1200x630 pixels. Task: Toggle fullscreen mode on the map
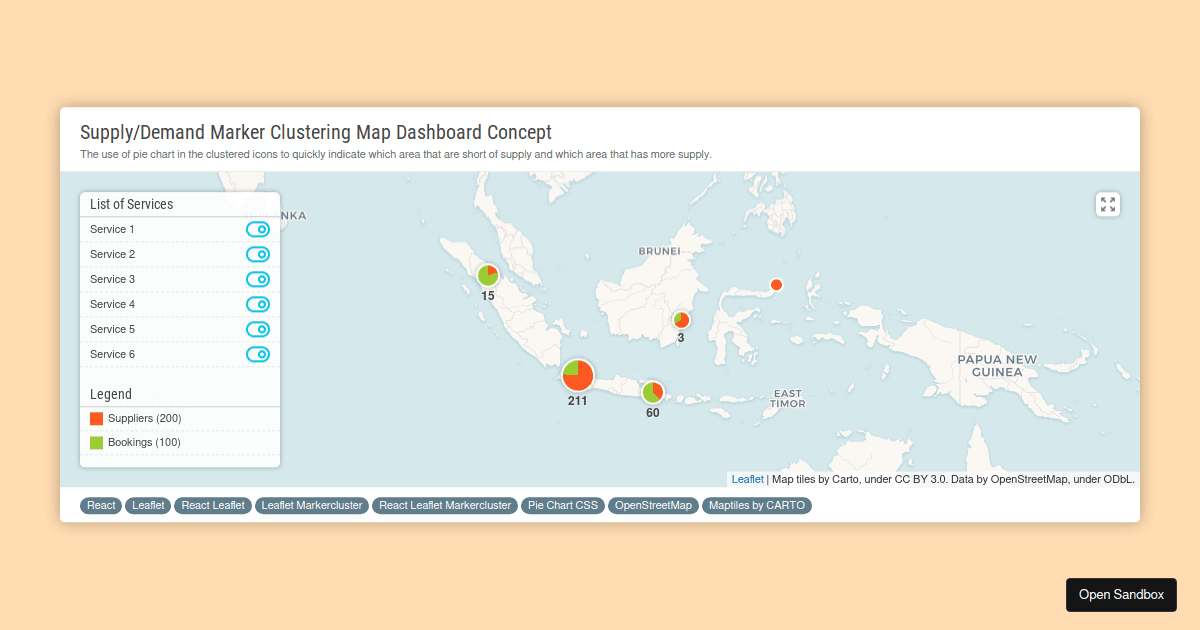(1108, 204)
